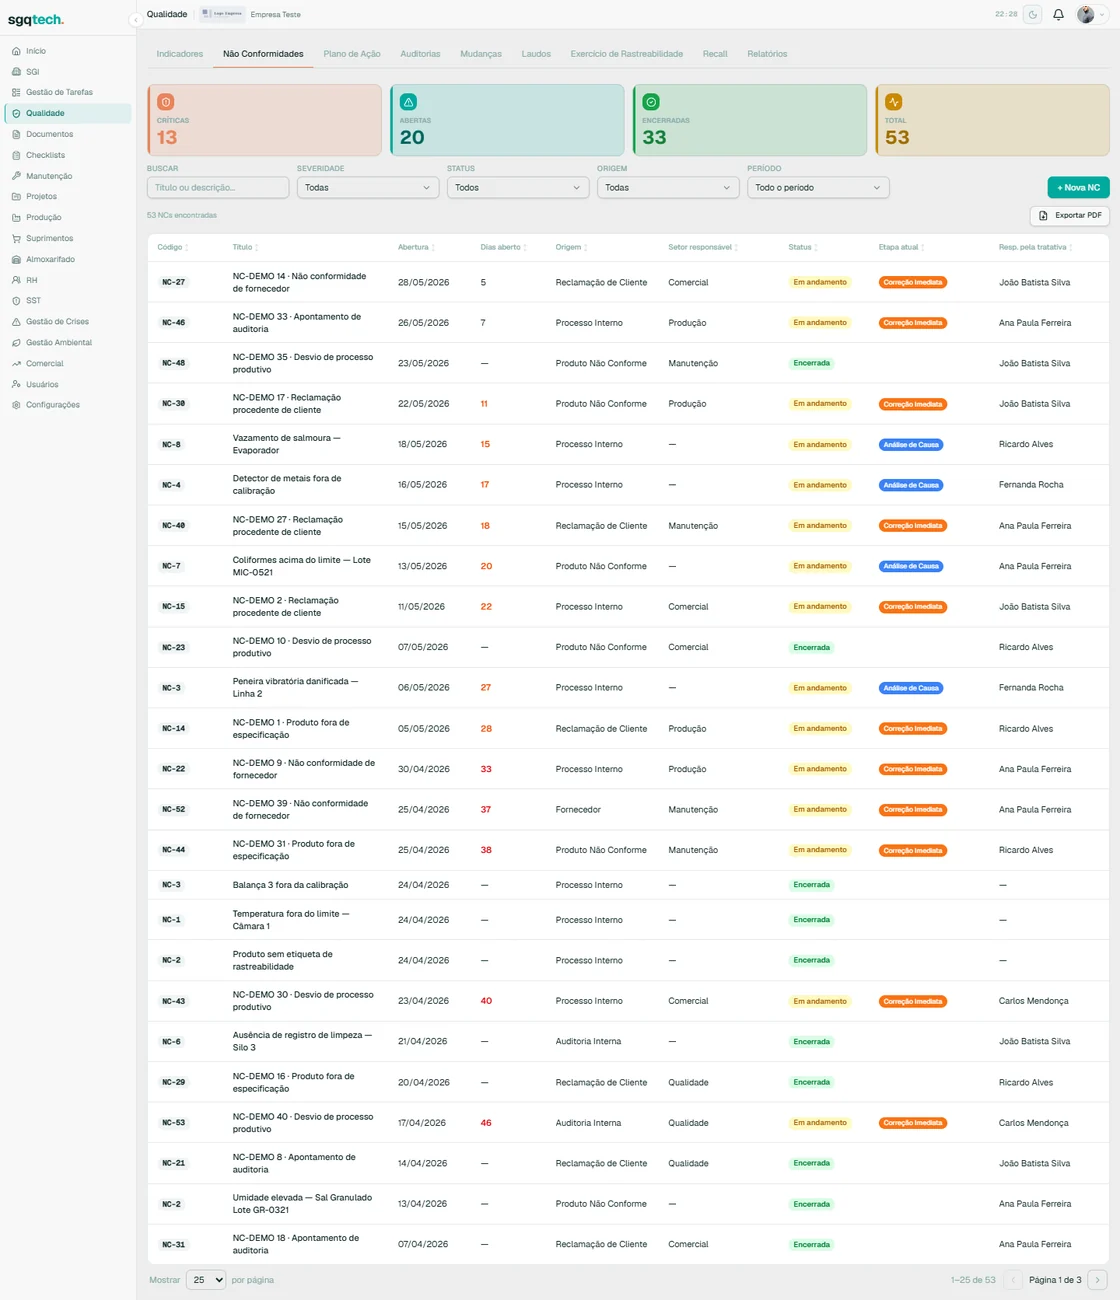Sort by Código column
This screenshot has height=1300, width=1120.
[x=173, y=247]
